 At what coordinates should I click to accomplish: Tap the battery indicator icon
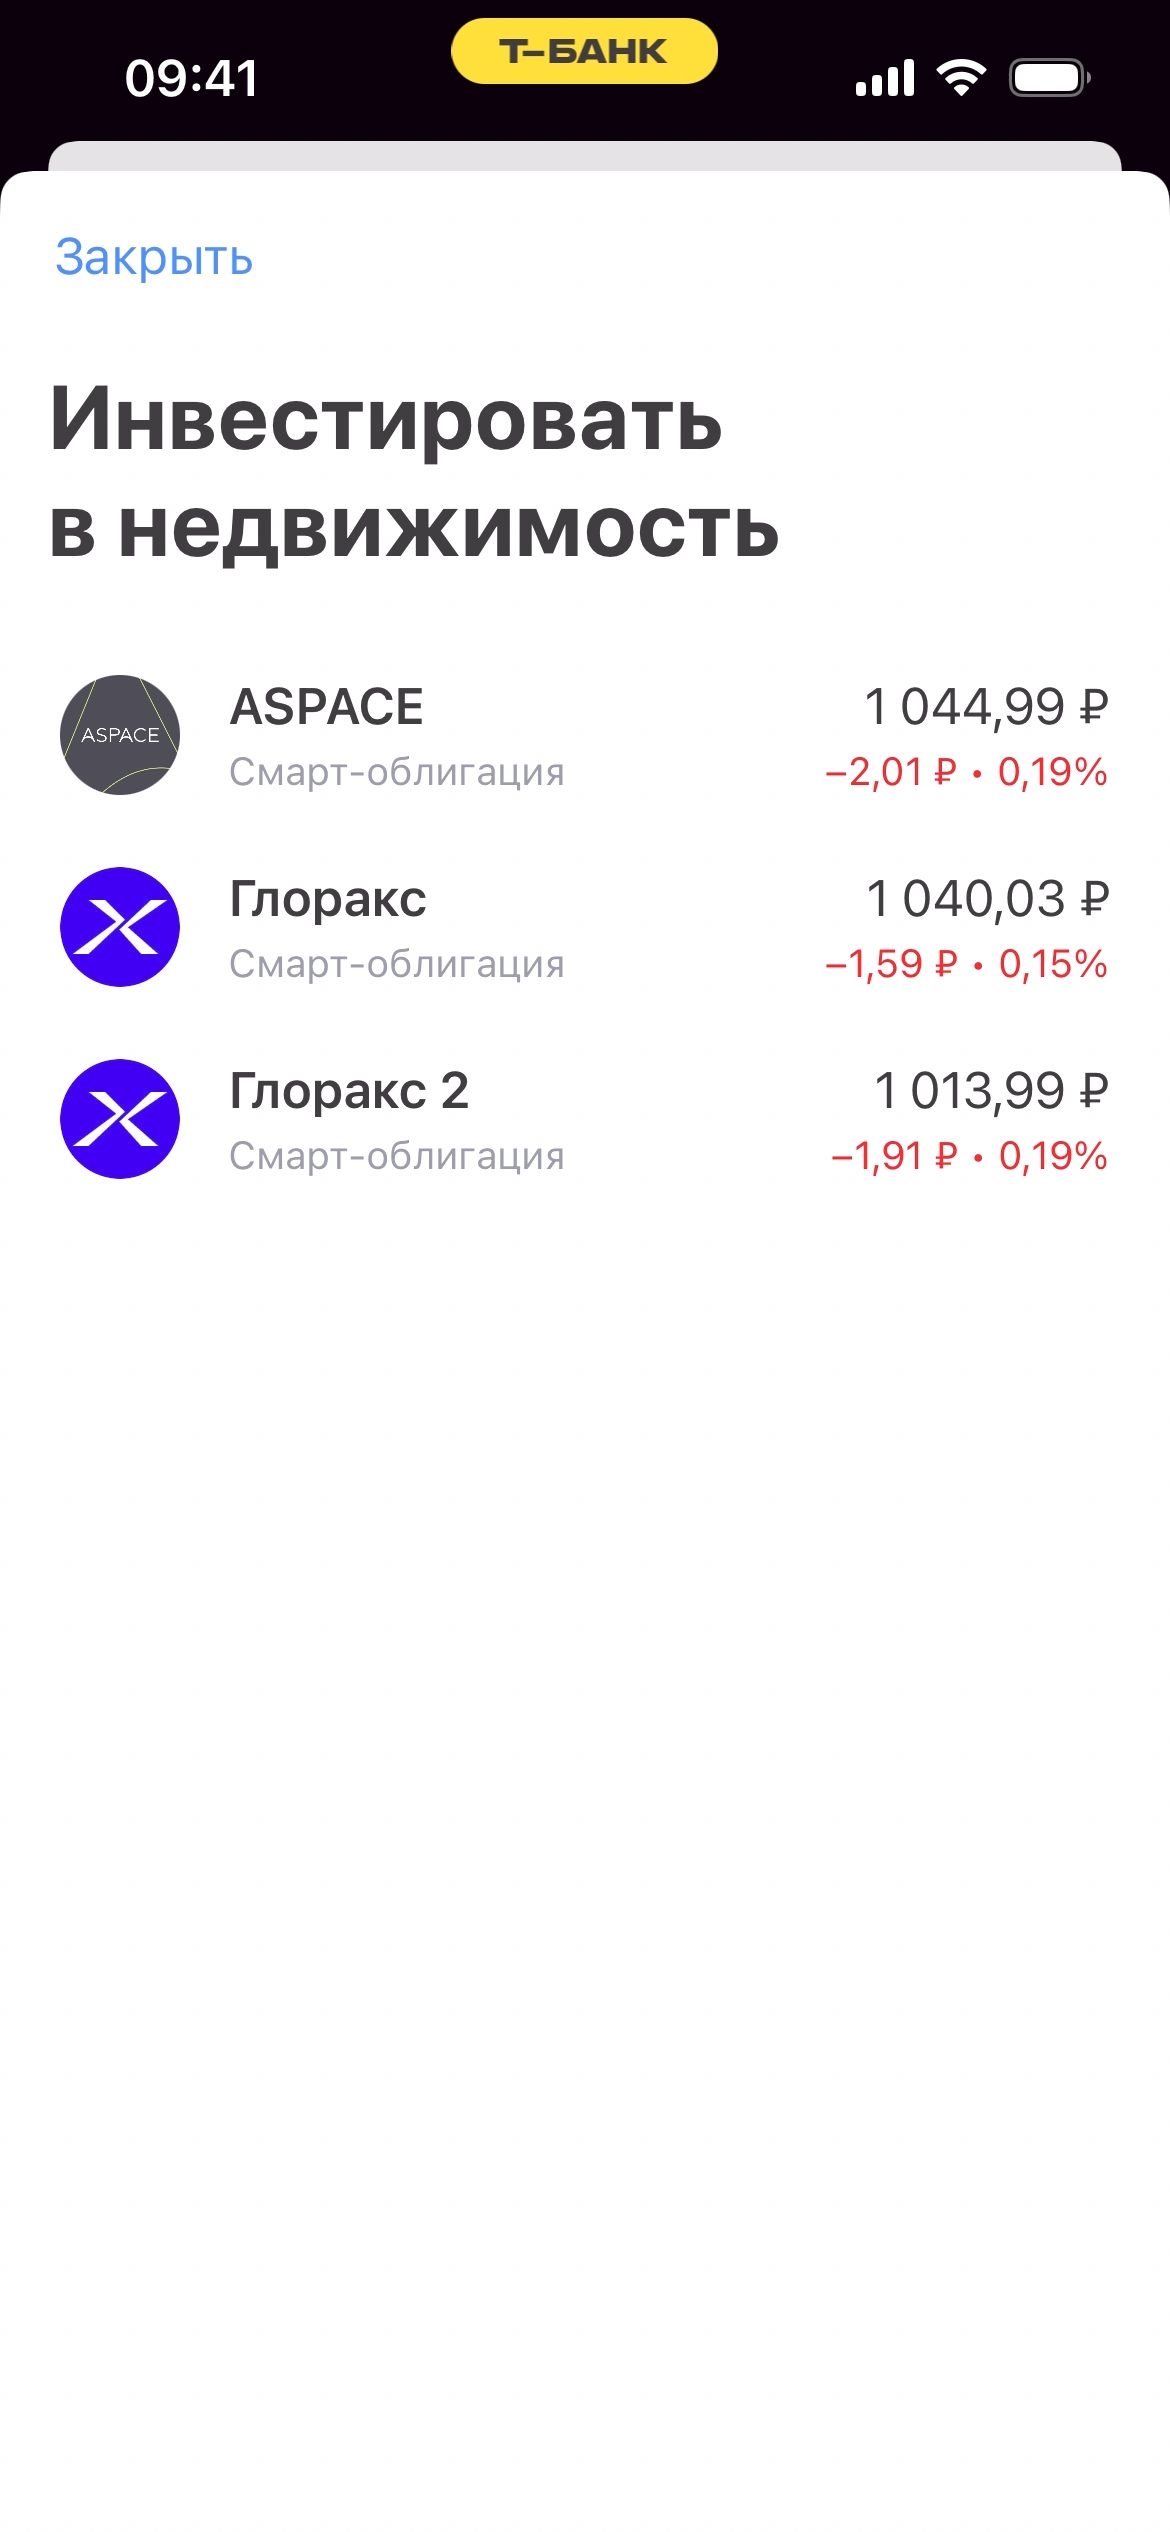tap(1049, 77)
